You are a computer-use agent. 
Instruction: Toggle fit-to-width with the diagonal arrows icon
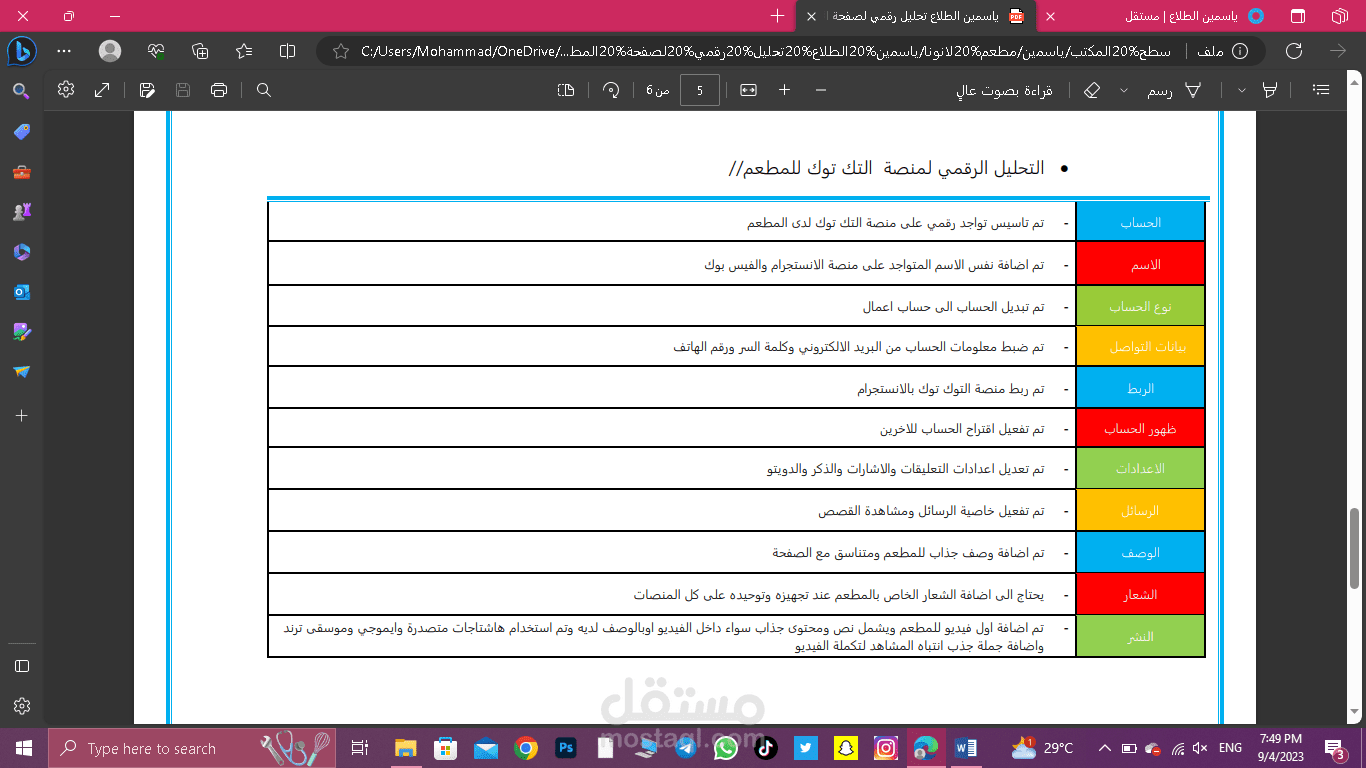(102, 89)
